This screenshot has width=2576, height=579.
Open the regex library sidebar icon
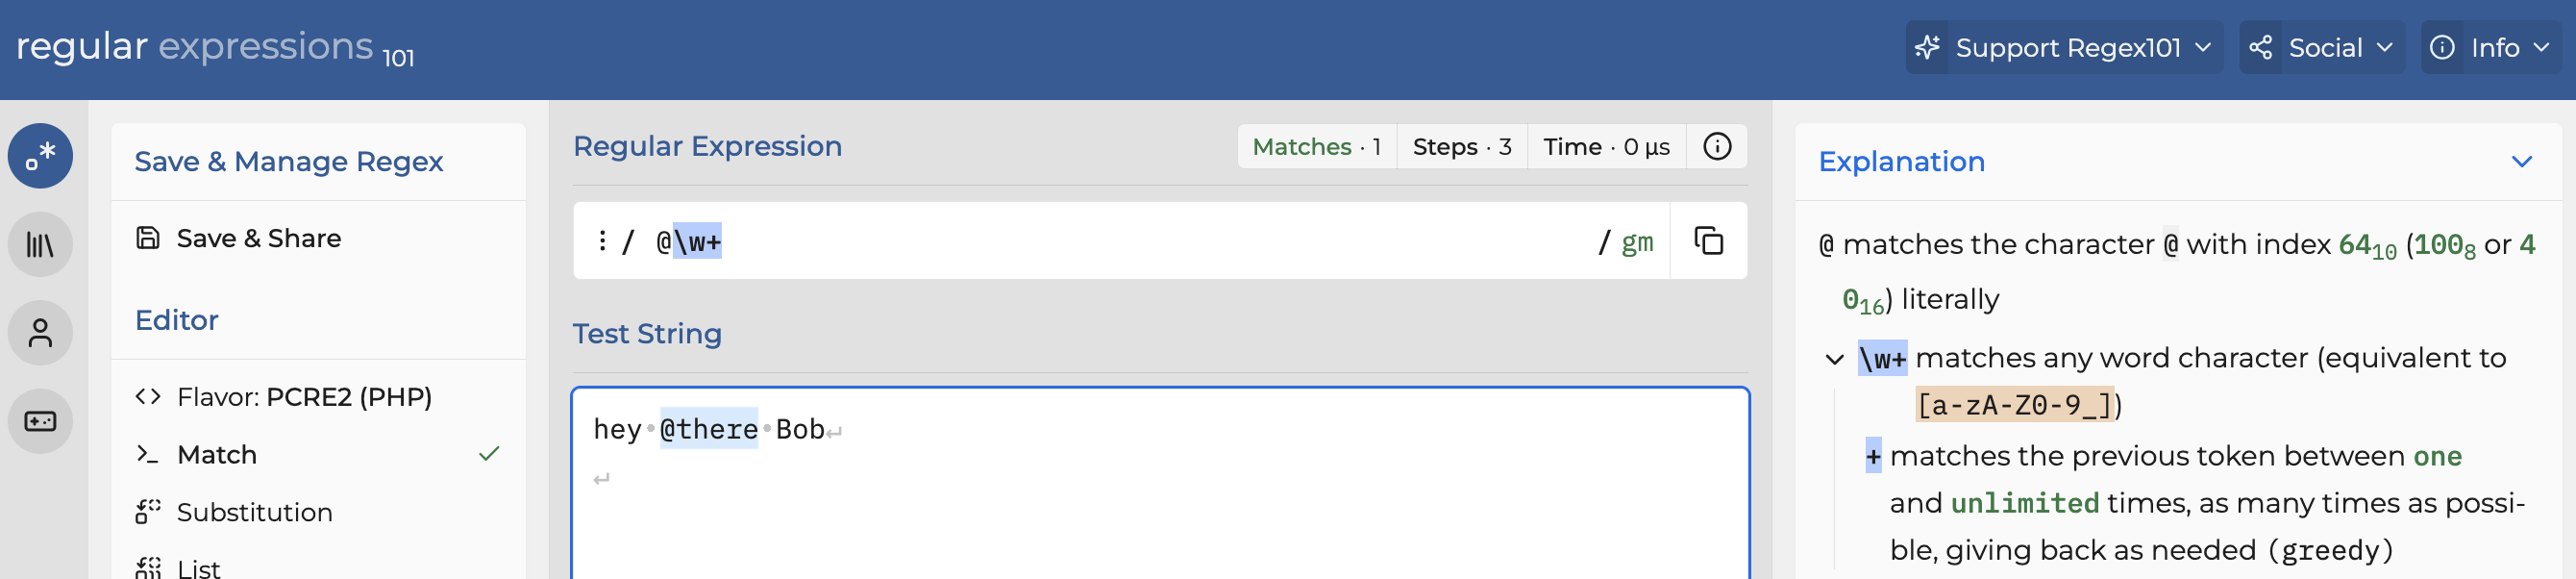[40, 244]
